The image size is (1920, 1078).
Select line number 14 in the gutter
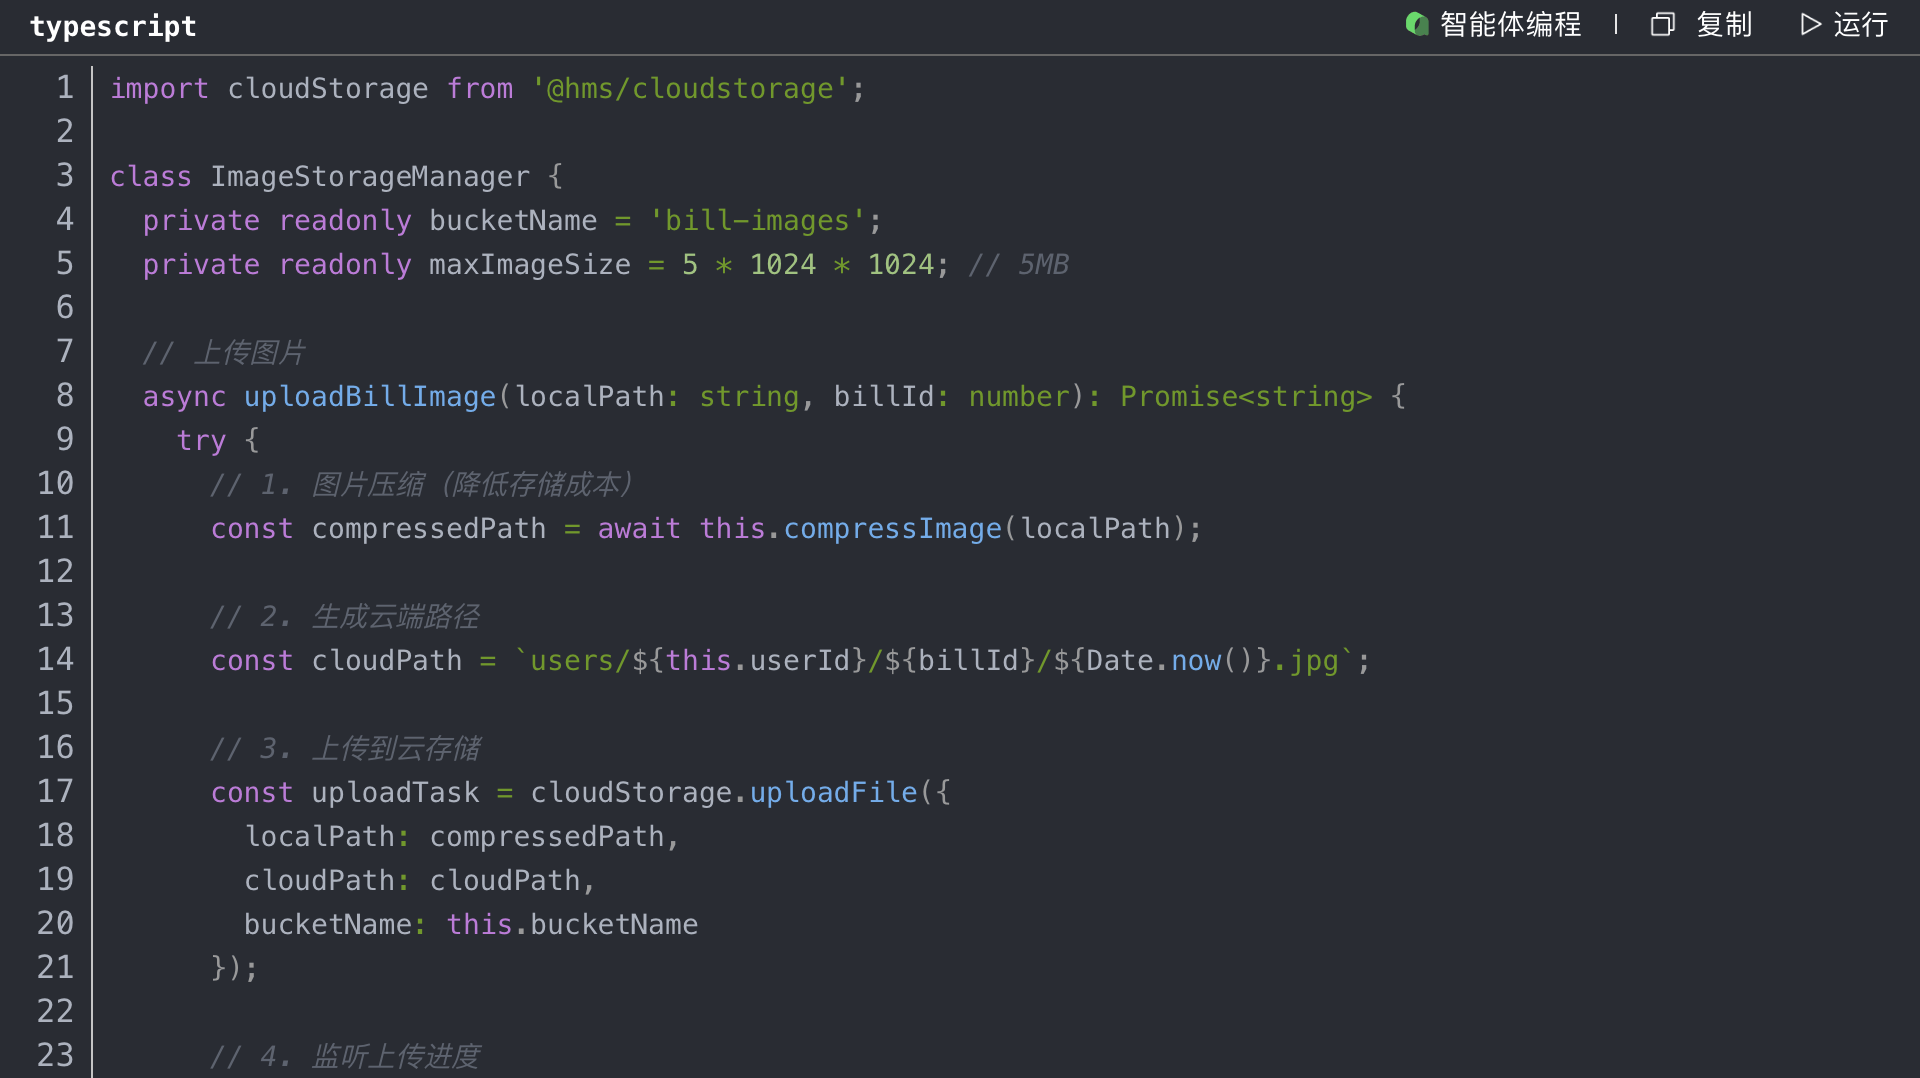tap(56, 660)
